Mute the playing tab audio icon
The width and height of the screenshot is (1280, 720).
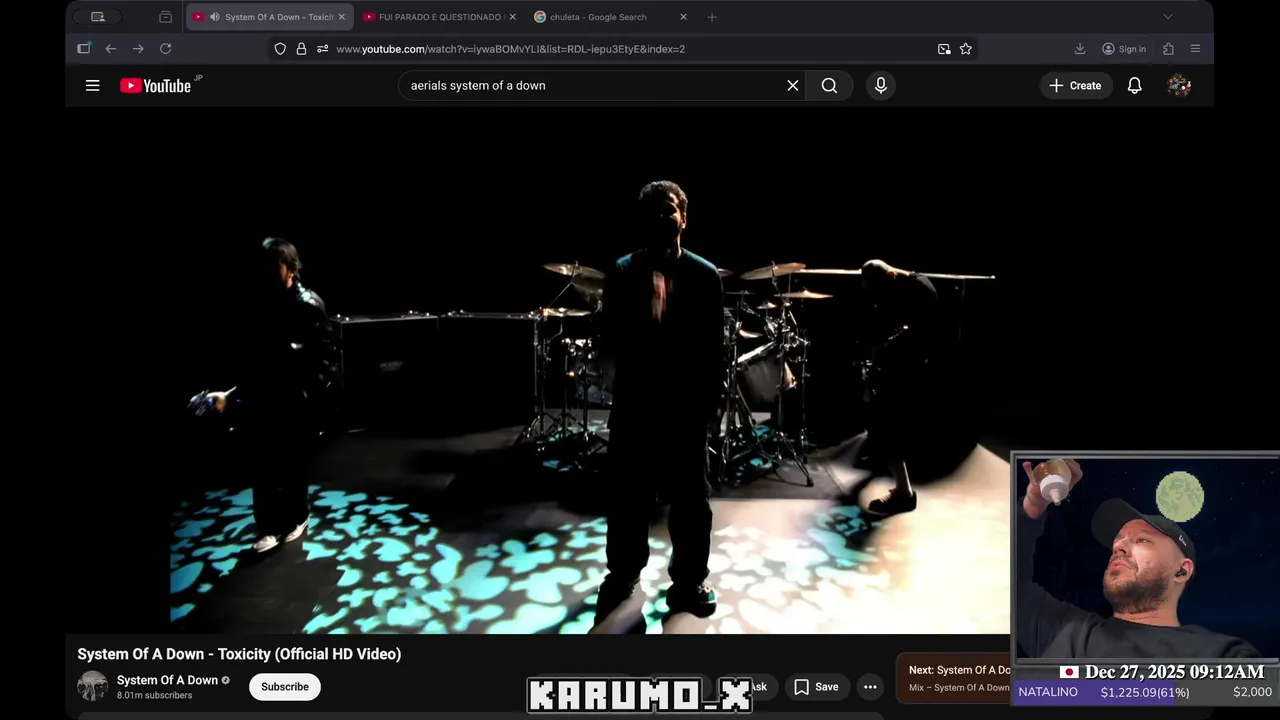click(214, 17)
